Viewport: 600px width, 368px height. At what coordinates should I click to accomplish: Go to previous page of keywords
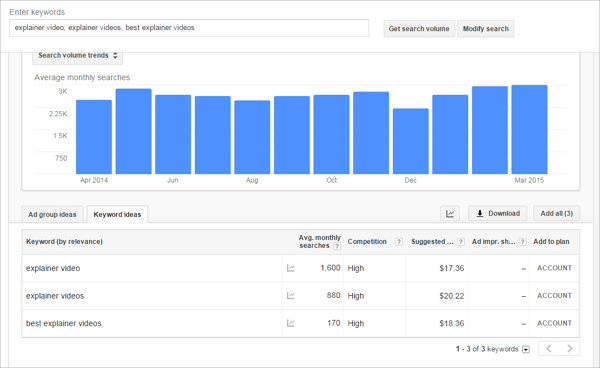(x=549, y=348)
